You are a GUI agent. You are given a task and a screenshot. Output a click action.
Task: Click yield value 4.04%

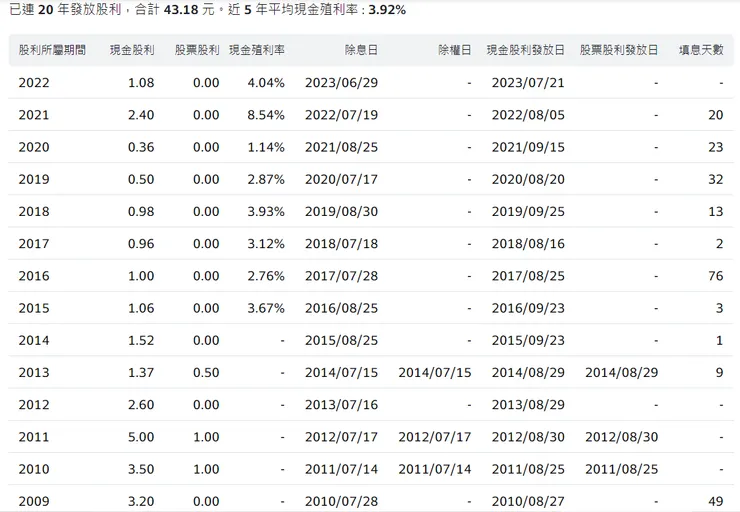pos(266,83)
